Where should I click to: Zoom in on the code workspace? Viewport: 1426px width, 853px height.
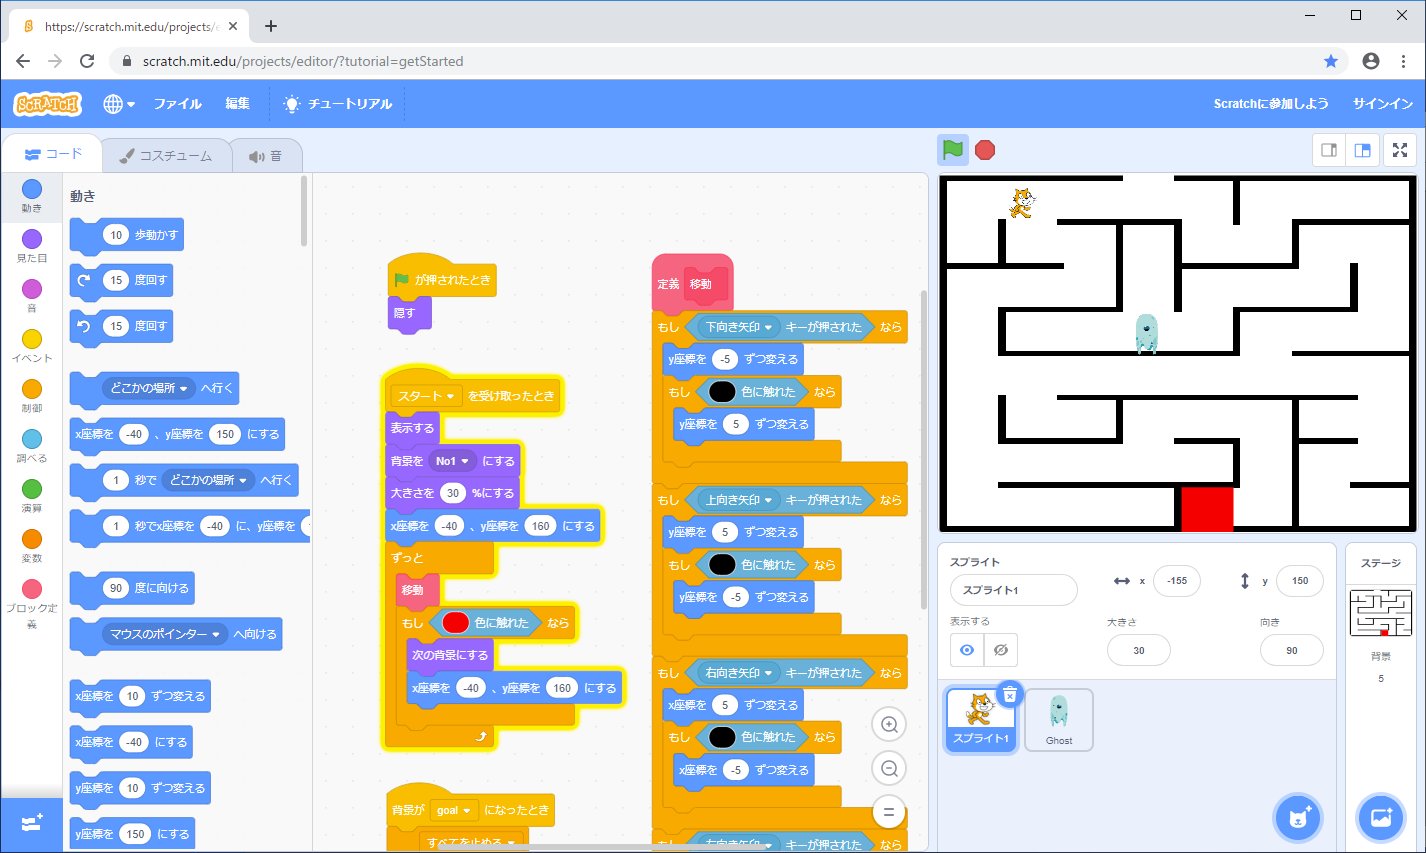click(888, 724)
